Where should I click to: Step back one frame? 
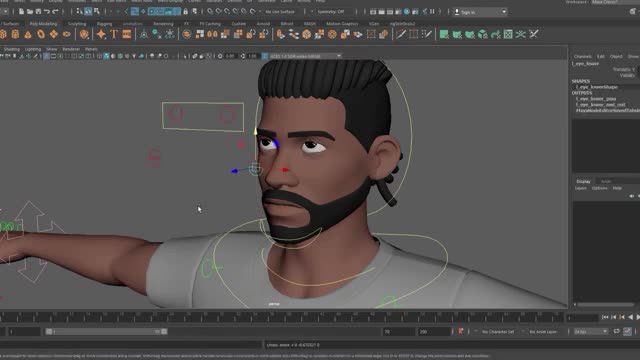click(x=613, y=317)
